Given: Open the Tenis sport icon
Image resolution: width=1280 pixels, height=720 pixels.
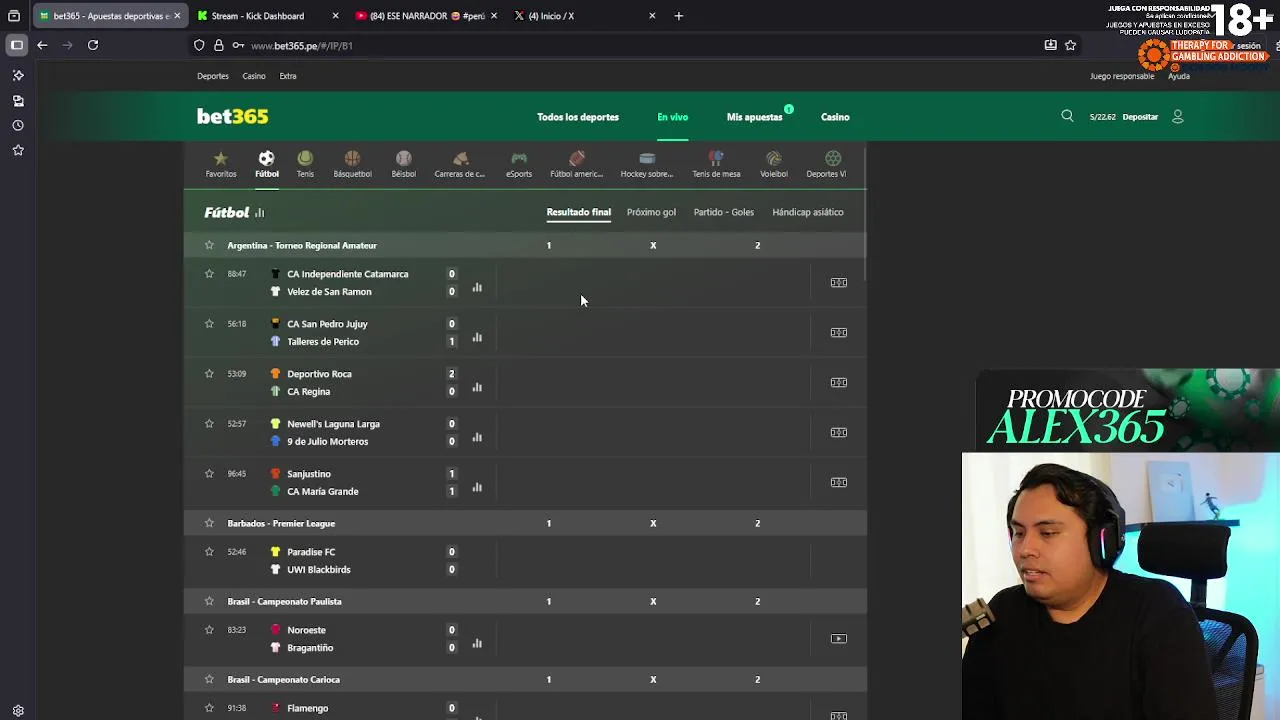Looking at the screenshot, I should coord(305,164).
